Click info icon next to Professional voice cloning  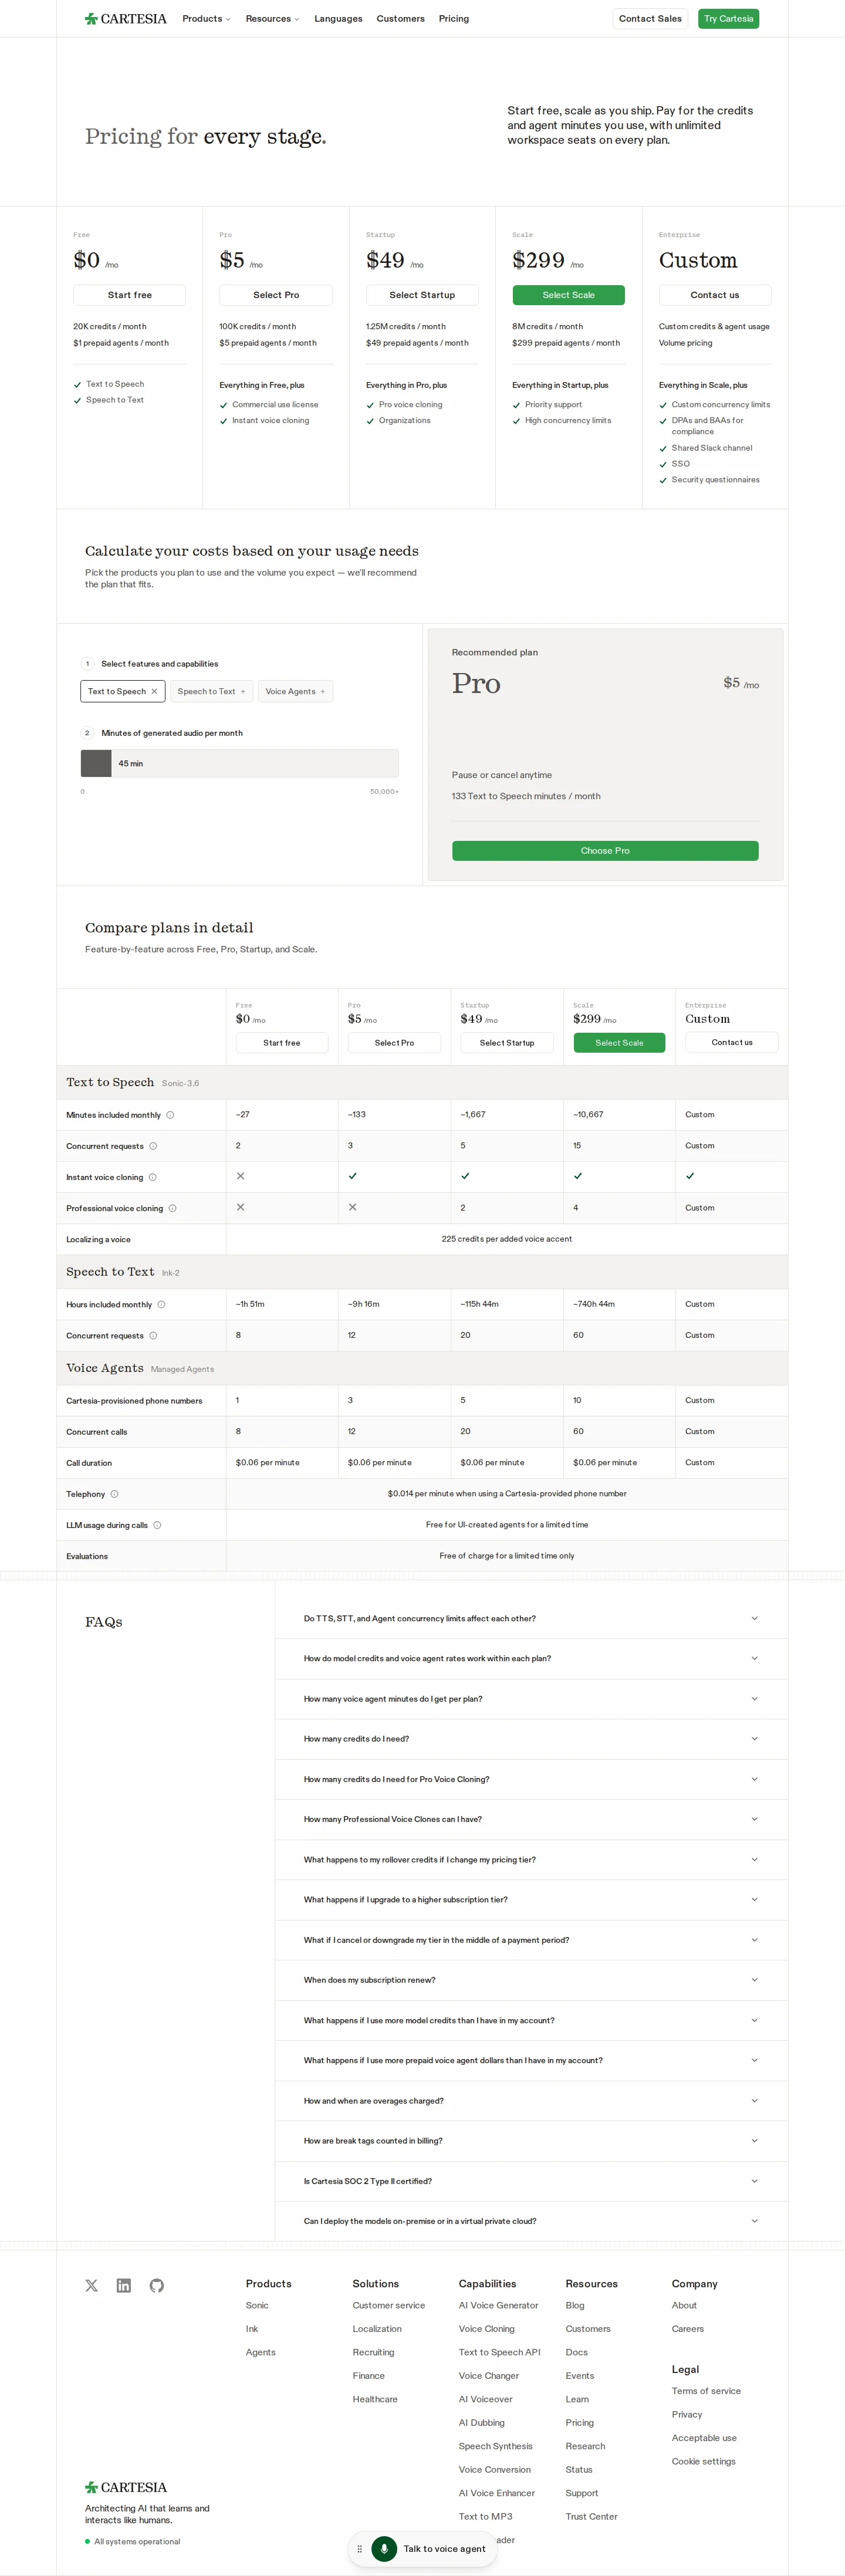172,1208
